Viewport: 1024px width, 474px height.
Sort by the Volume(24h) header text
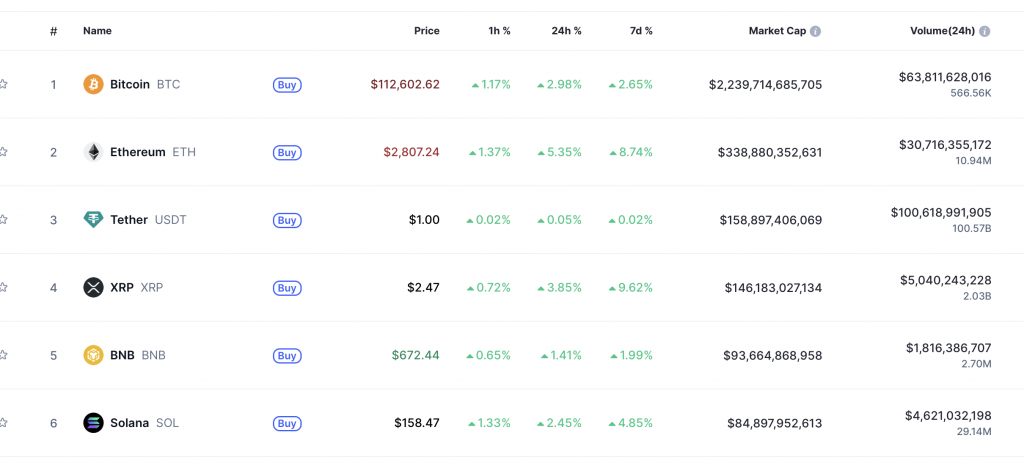[x=942, y=31]
